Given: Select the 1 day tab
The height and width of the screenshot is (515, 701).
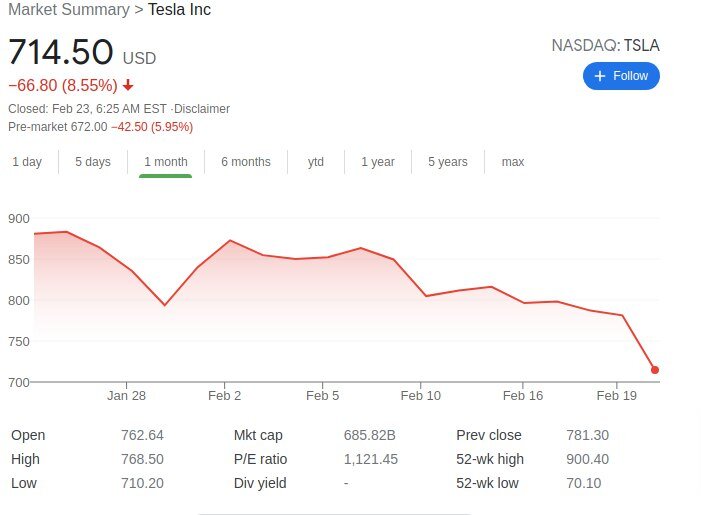Looking at the screenshot, I should 27,162.
